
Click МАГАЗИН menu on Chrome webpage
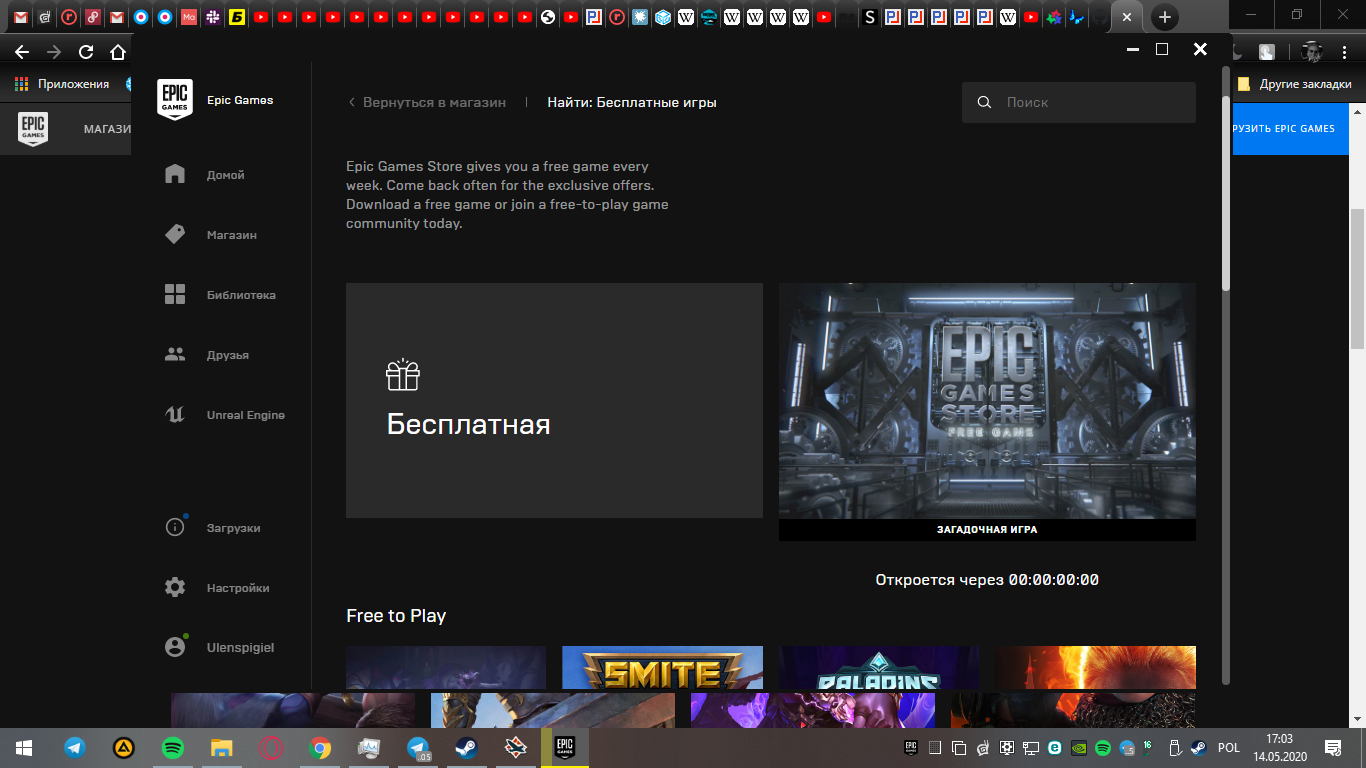(107, 129)
